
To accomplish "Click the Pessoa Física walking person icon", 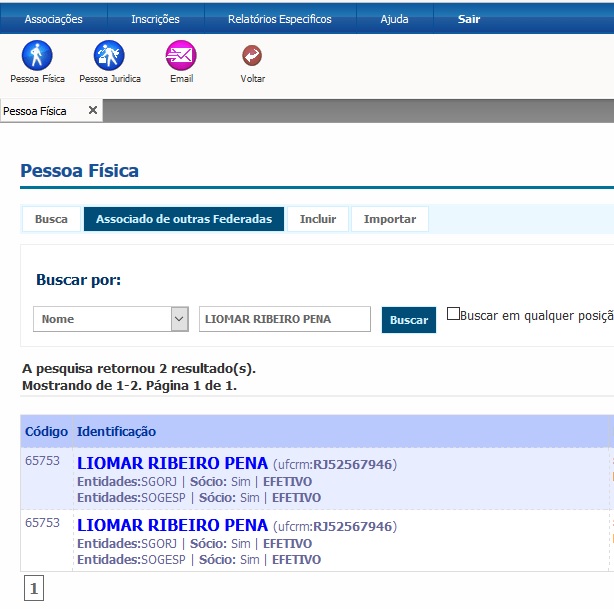I will (37, 56).
